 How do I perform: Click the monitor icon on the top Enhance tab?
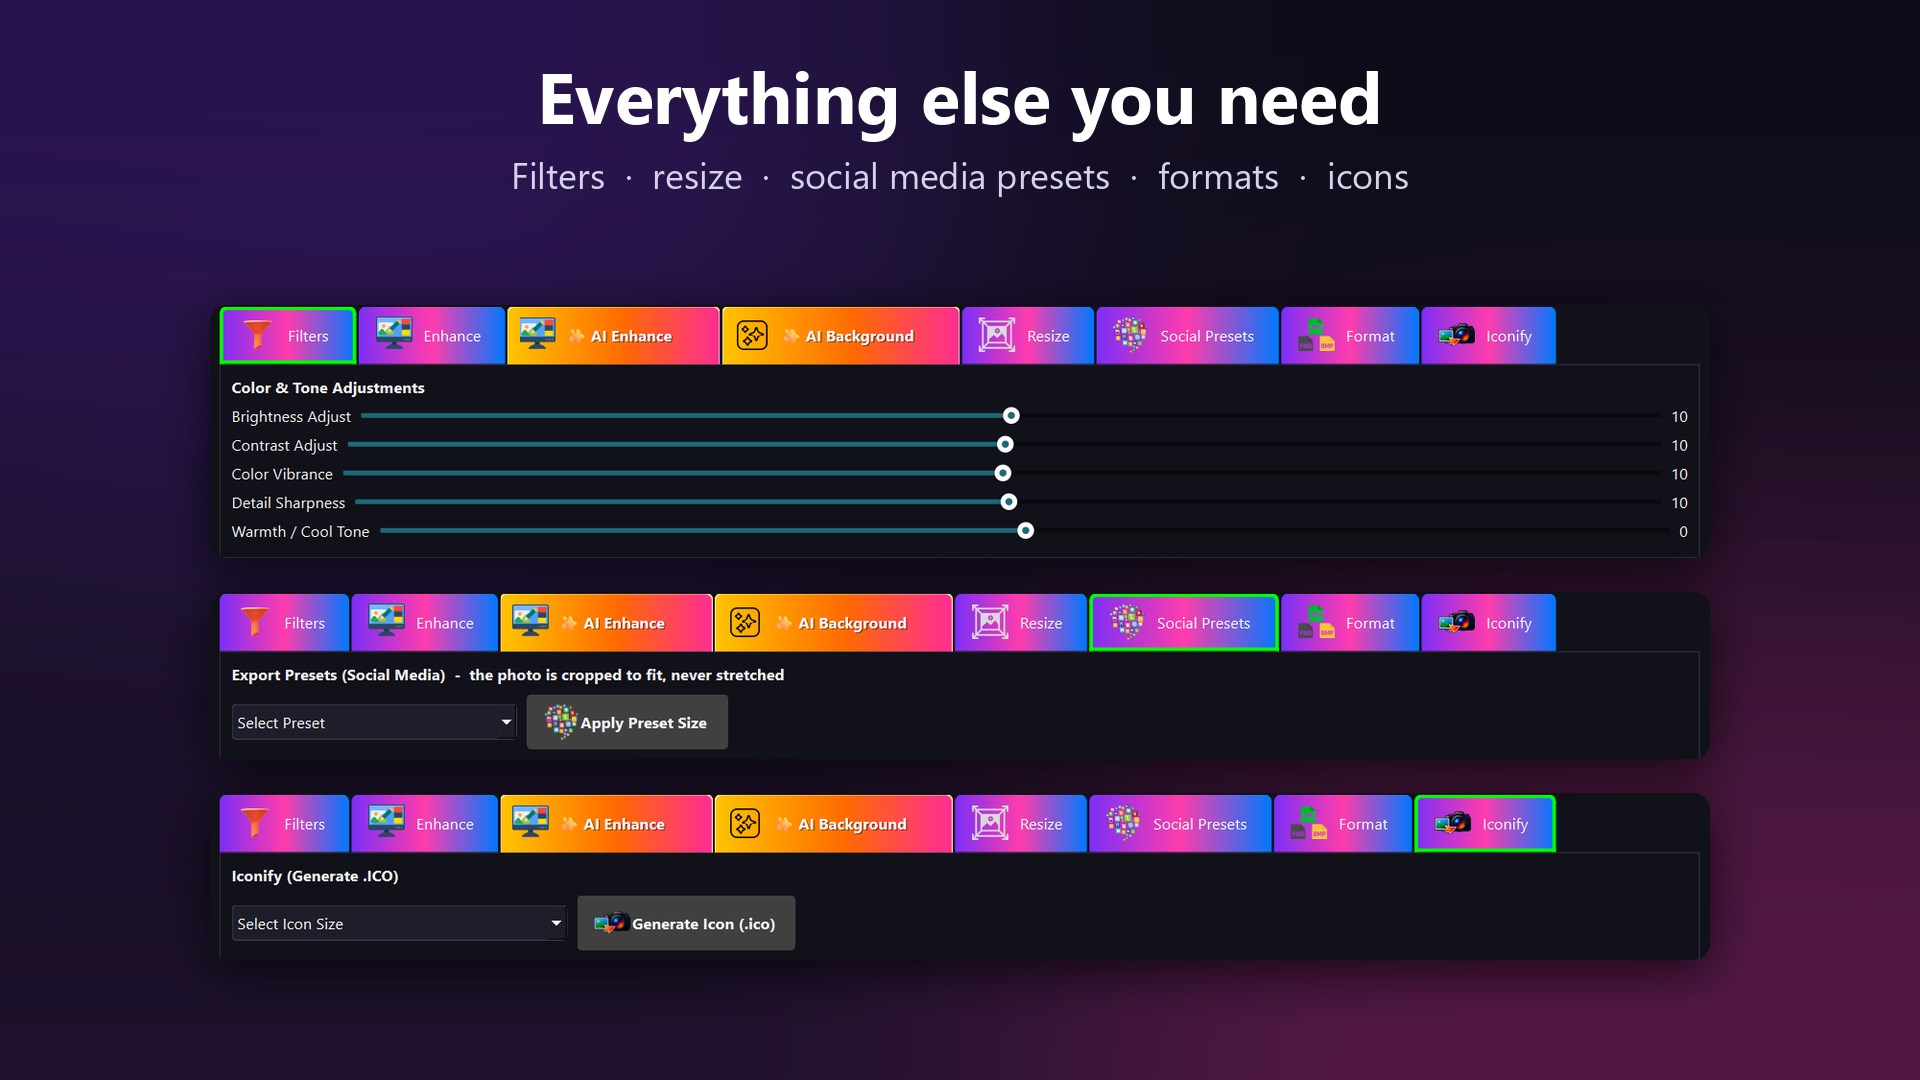pyautogui.click(x=393, y=334)
